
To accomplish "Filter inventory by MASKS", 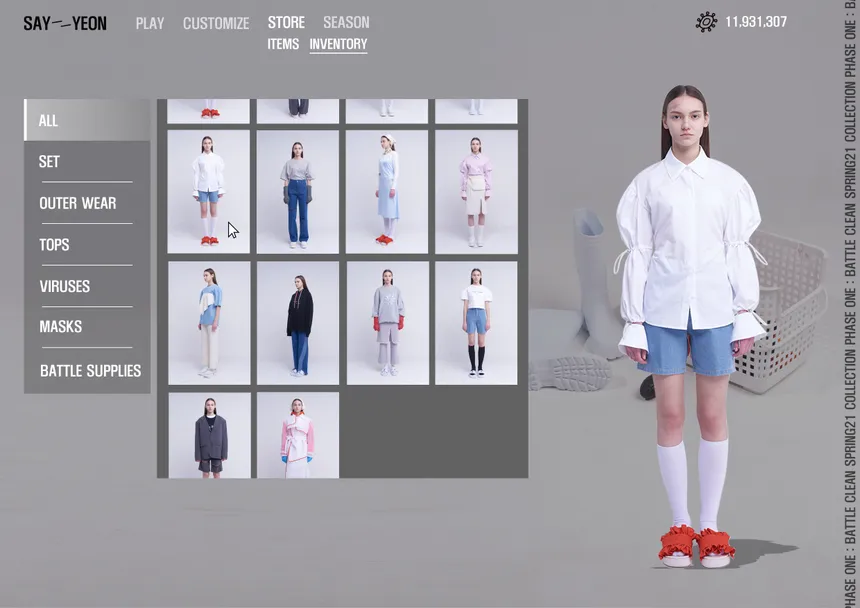I will [87, 327].
